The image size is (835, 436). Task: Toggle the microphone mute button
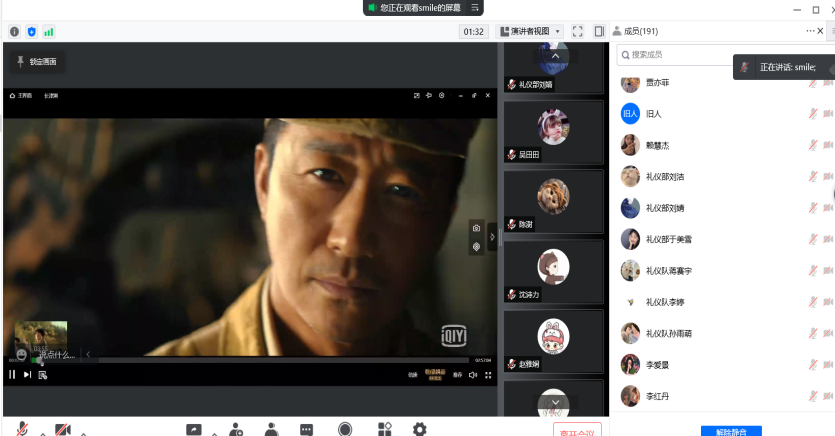pos(22,429)
